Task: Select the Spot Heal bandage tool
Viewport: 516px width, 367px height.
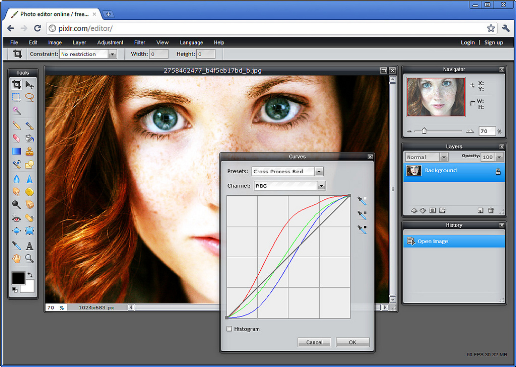Action: pos(30,218)
